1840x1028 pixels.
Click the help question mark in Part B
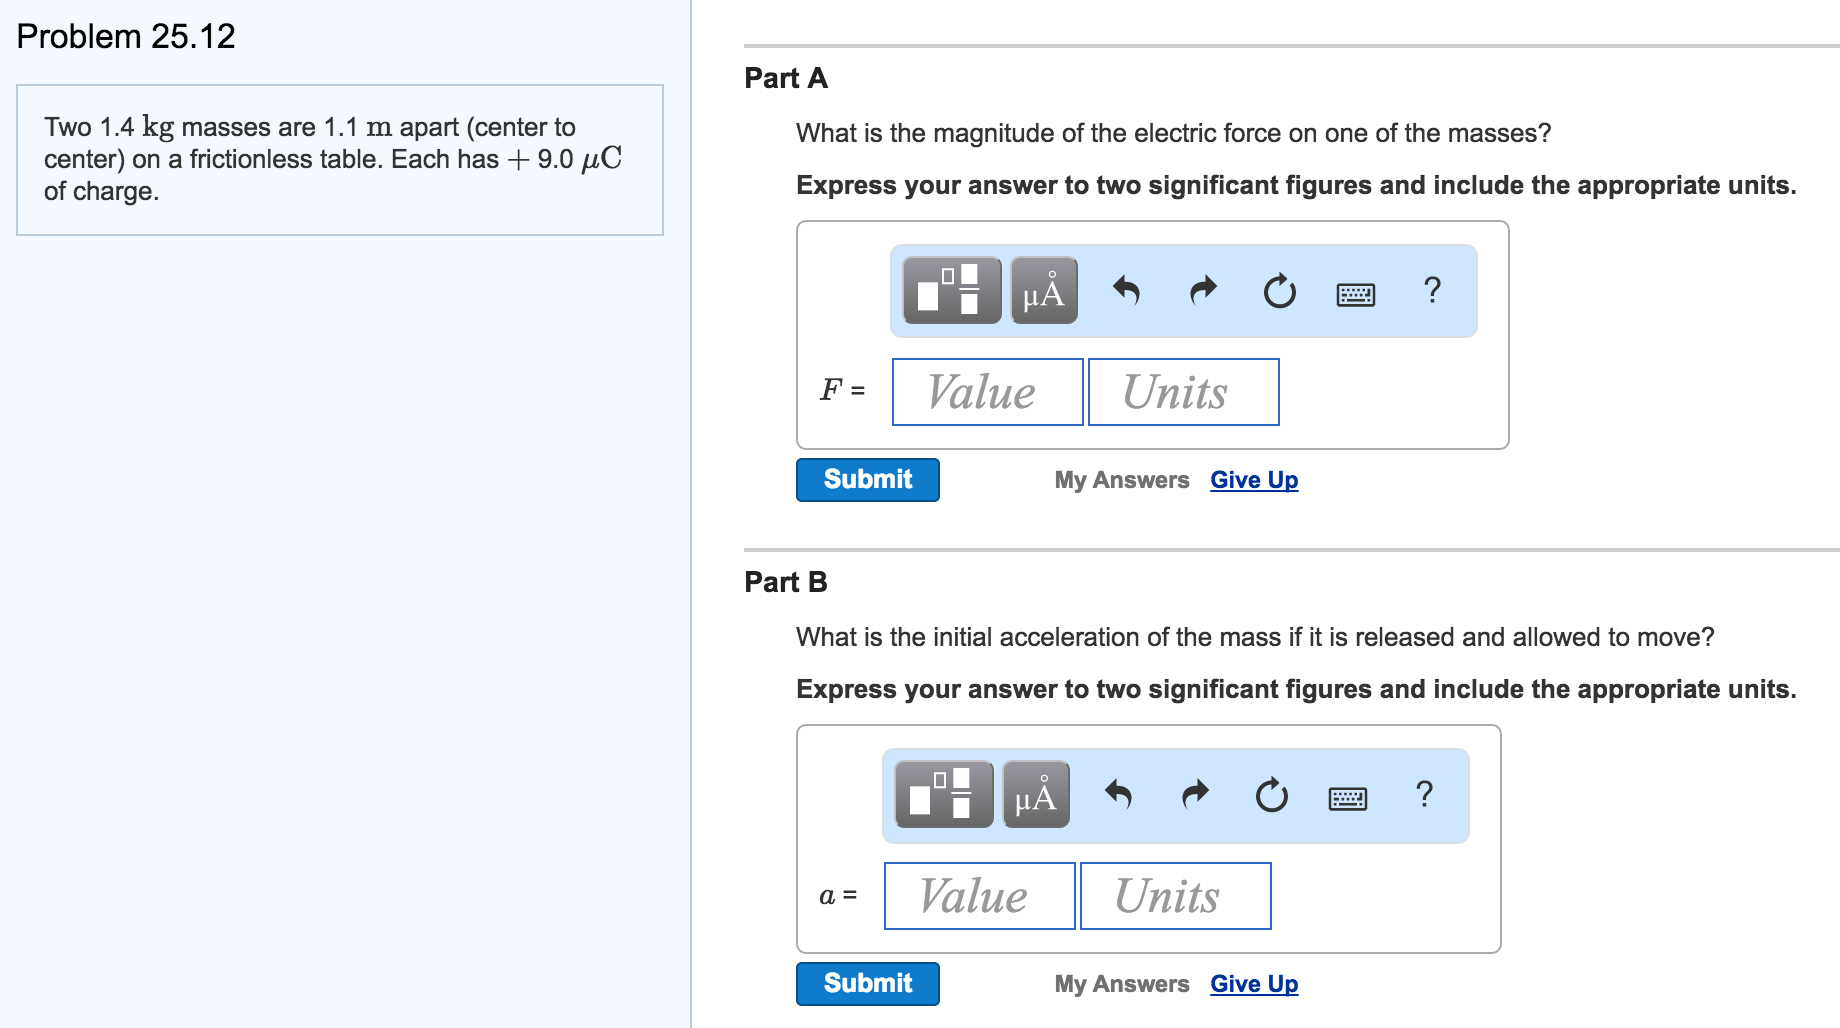point(1424,794)
